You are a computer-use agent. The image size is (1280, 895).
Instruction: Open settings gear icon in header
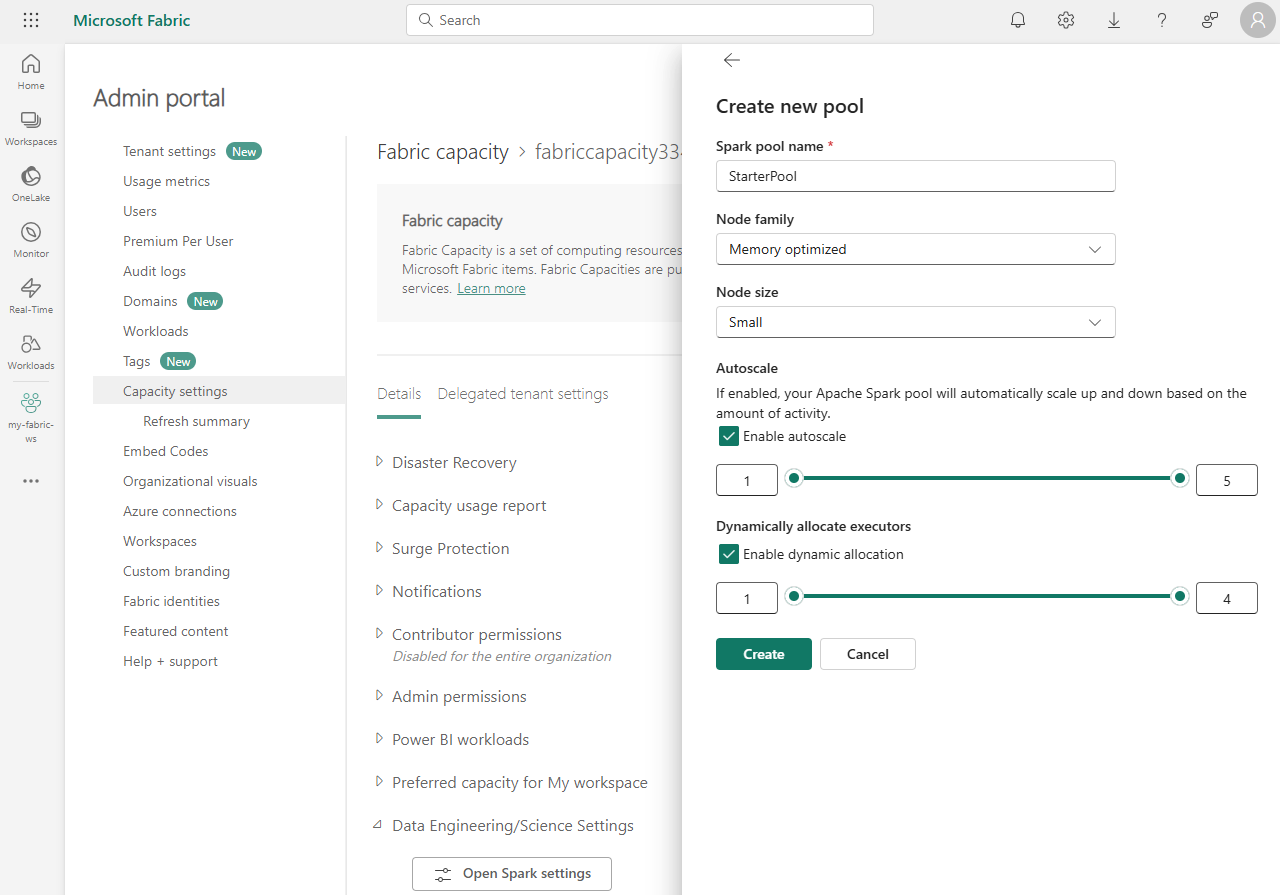click(x=1066, y=20)
